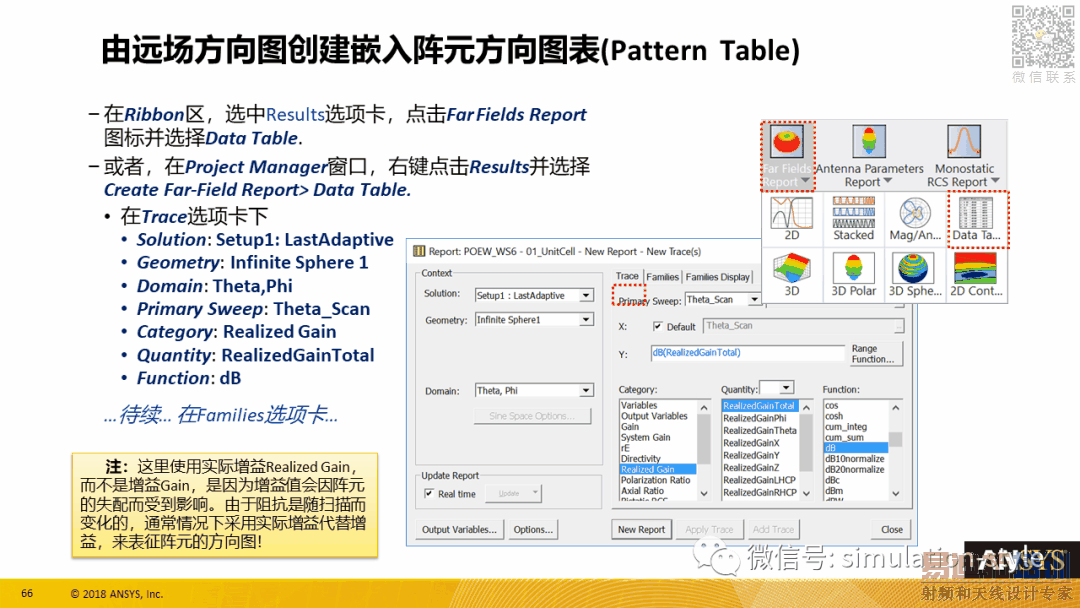
Task: Select RealizedGainRHCP in Quantity list
Action: (760, 492)
